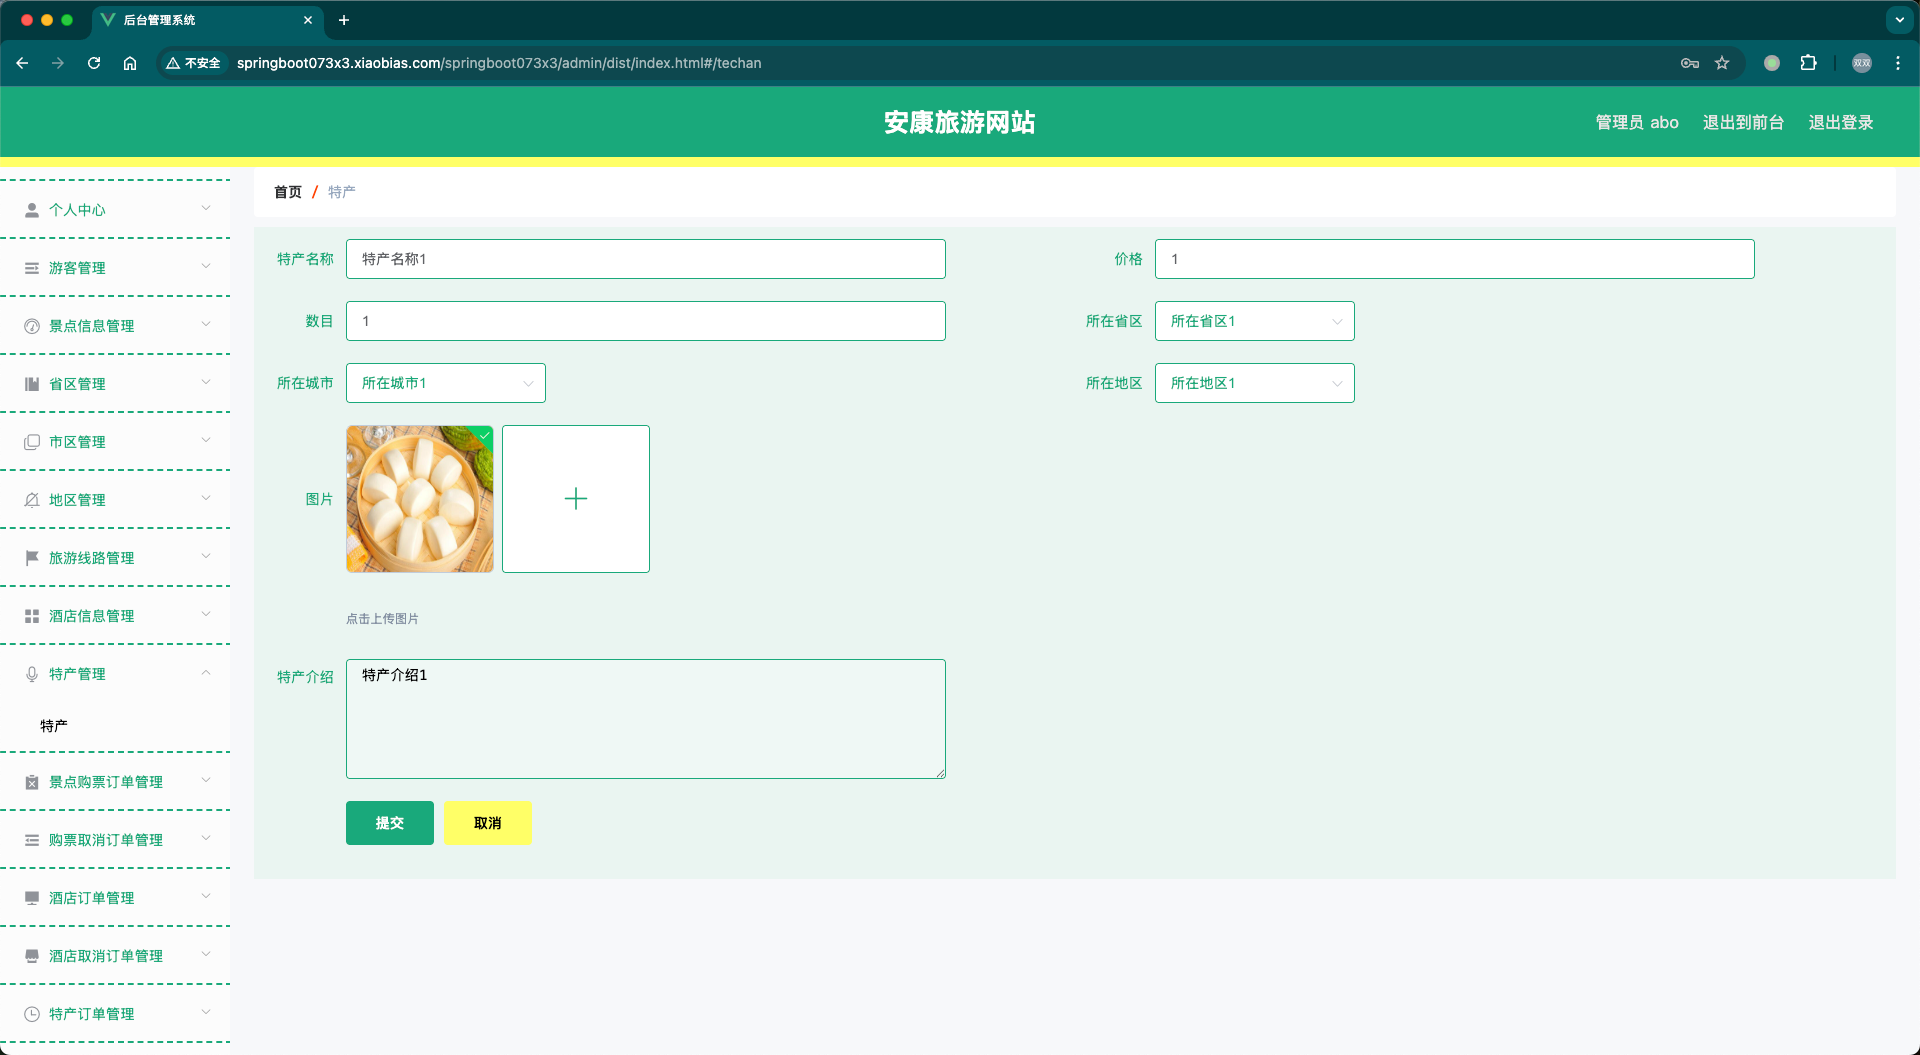Click the 特产订单管理 clock icon
Screen dimensions: 1920x1055
pyautogui.click(x=32, y=1014)
